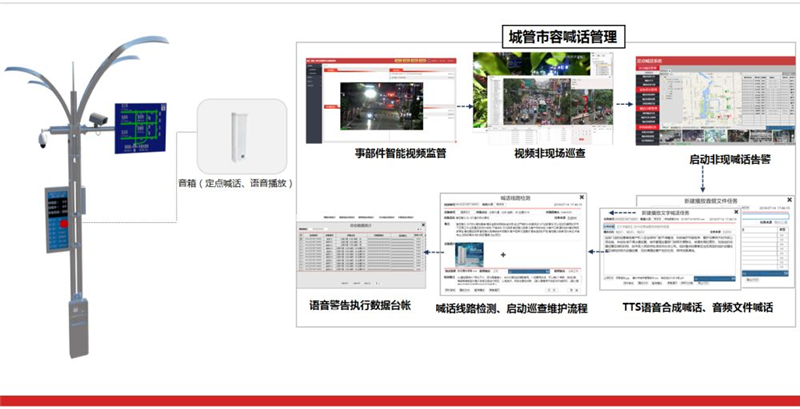
Task: Click the charging pile at the pole base
Action: coord(79,328)
